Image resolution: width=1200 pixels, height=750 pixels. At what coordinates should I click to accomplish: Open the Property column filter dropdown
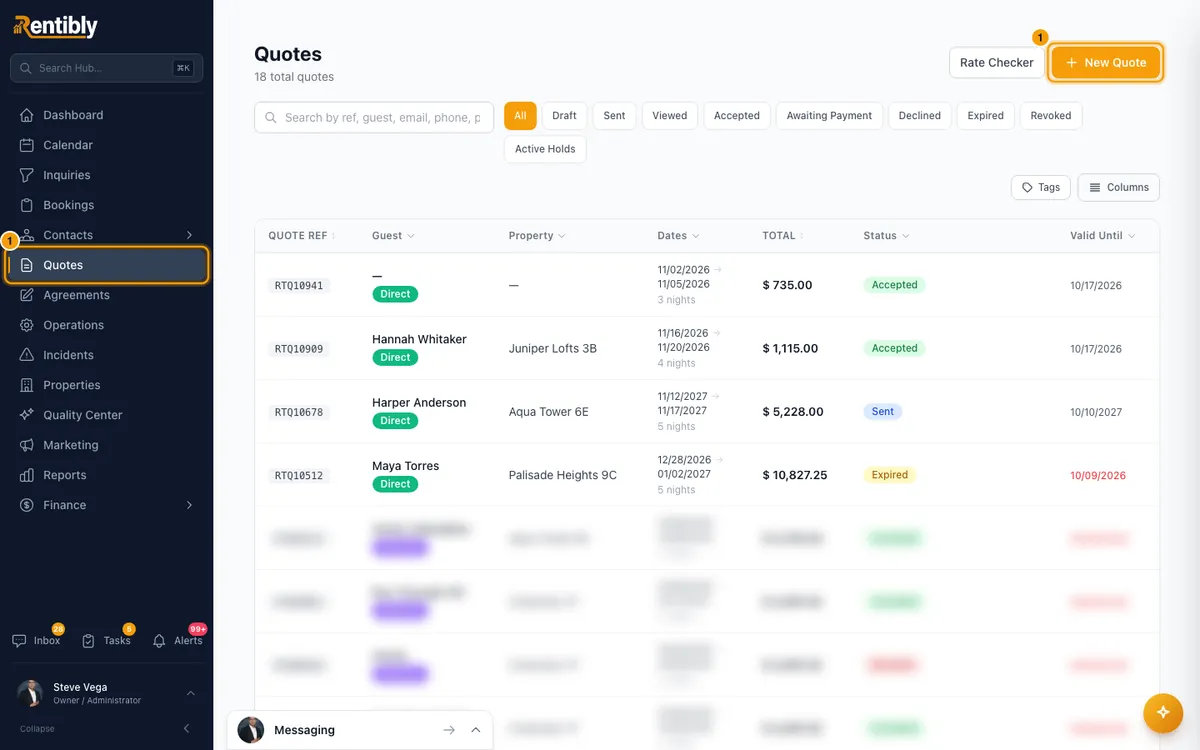(562, 236)
